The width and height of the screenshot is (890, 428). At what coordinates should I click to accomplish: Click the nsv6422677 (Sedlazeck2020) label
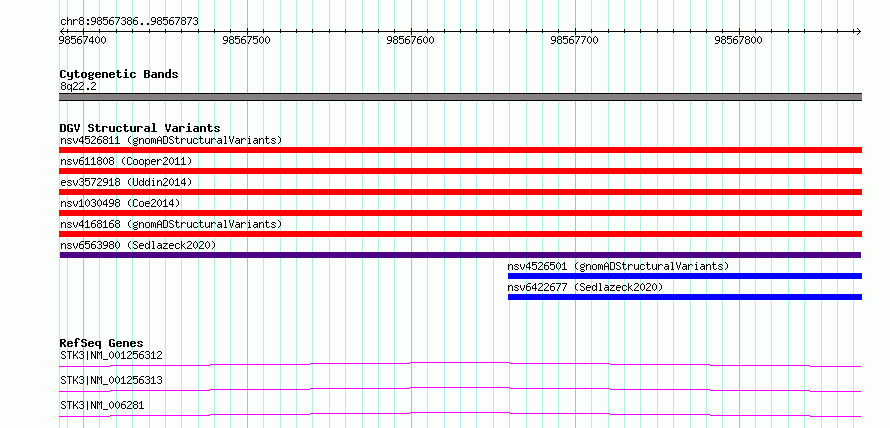tap(585, 287)
